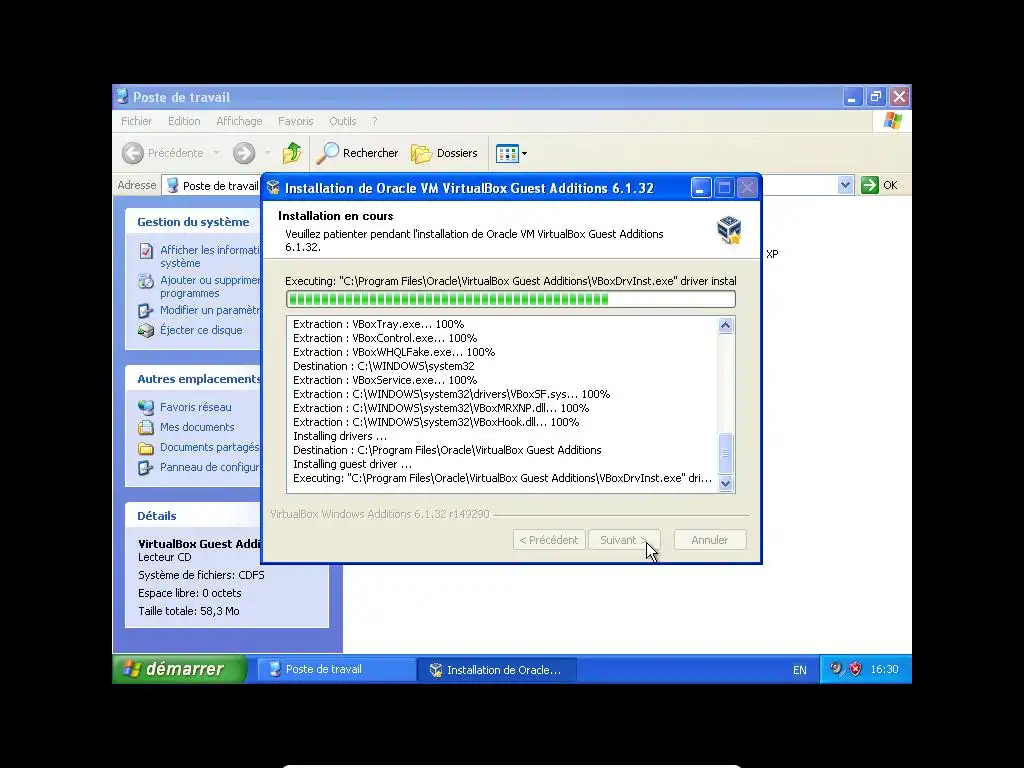1024x768 pixels.
Task: Click Afficher les informations système link
Action: click(x=210, y=257)
